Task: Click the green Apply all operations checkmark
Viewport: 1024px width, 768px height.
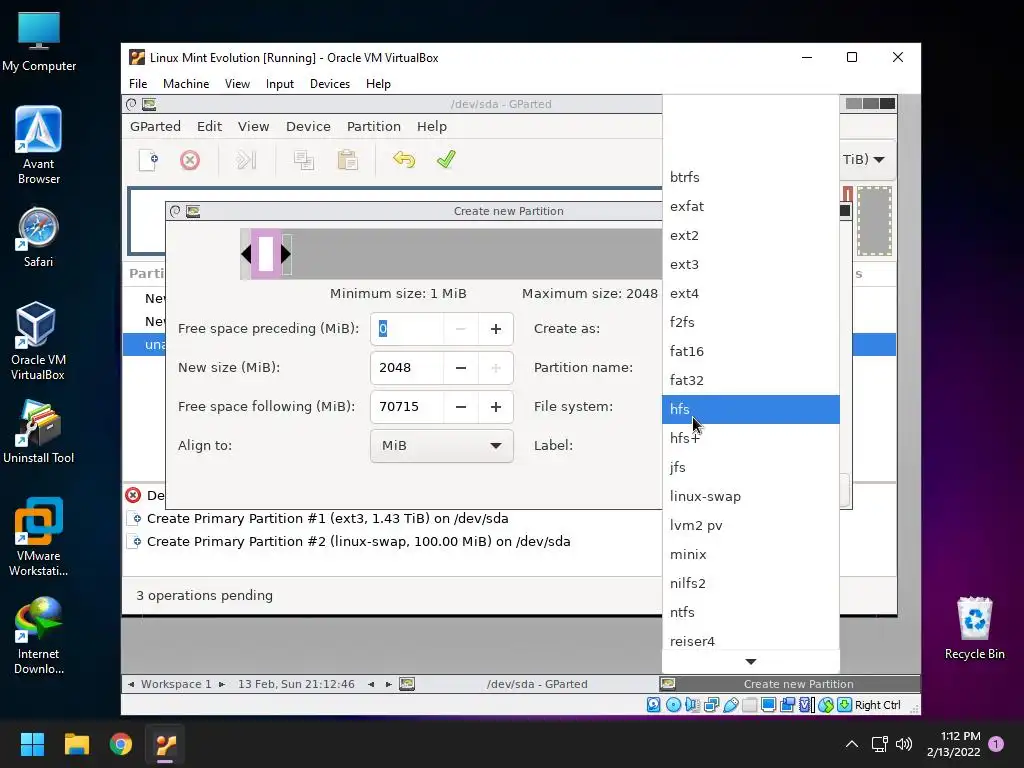Action: point(446,159)
